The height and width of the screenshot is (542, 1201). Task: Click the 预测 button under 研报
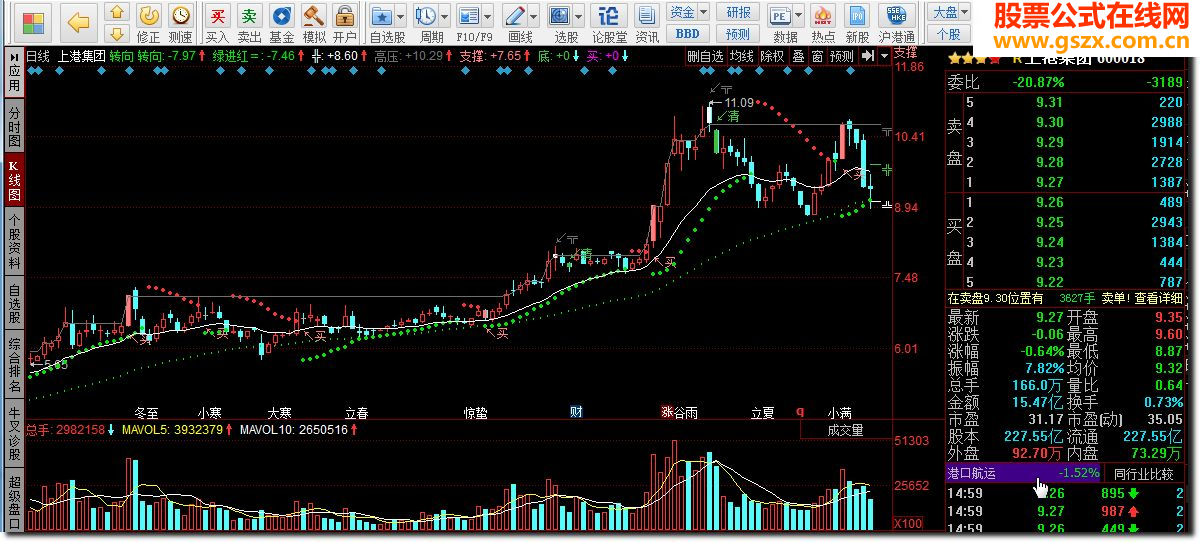pyautogui.click(x=738, y=34)
